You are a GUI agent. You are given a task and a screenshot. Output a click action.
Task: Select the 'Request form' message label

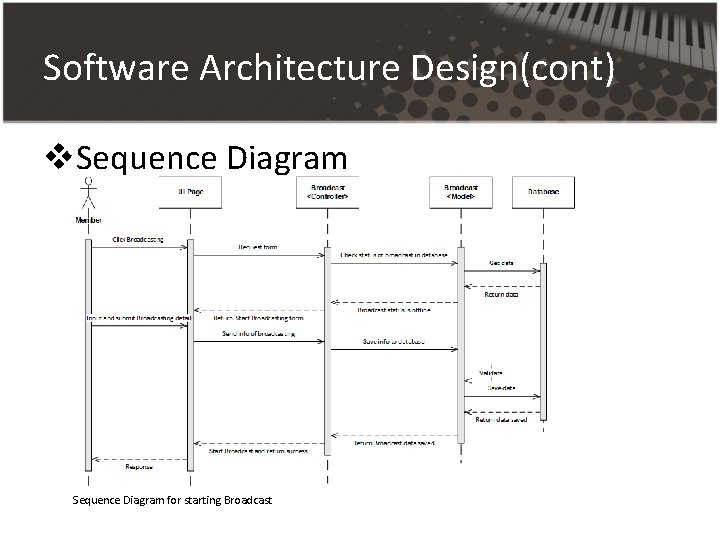coord(258,247)
